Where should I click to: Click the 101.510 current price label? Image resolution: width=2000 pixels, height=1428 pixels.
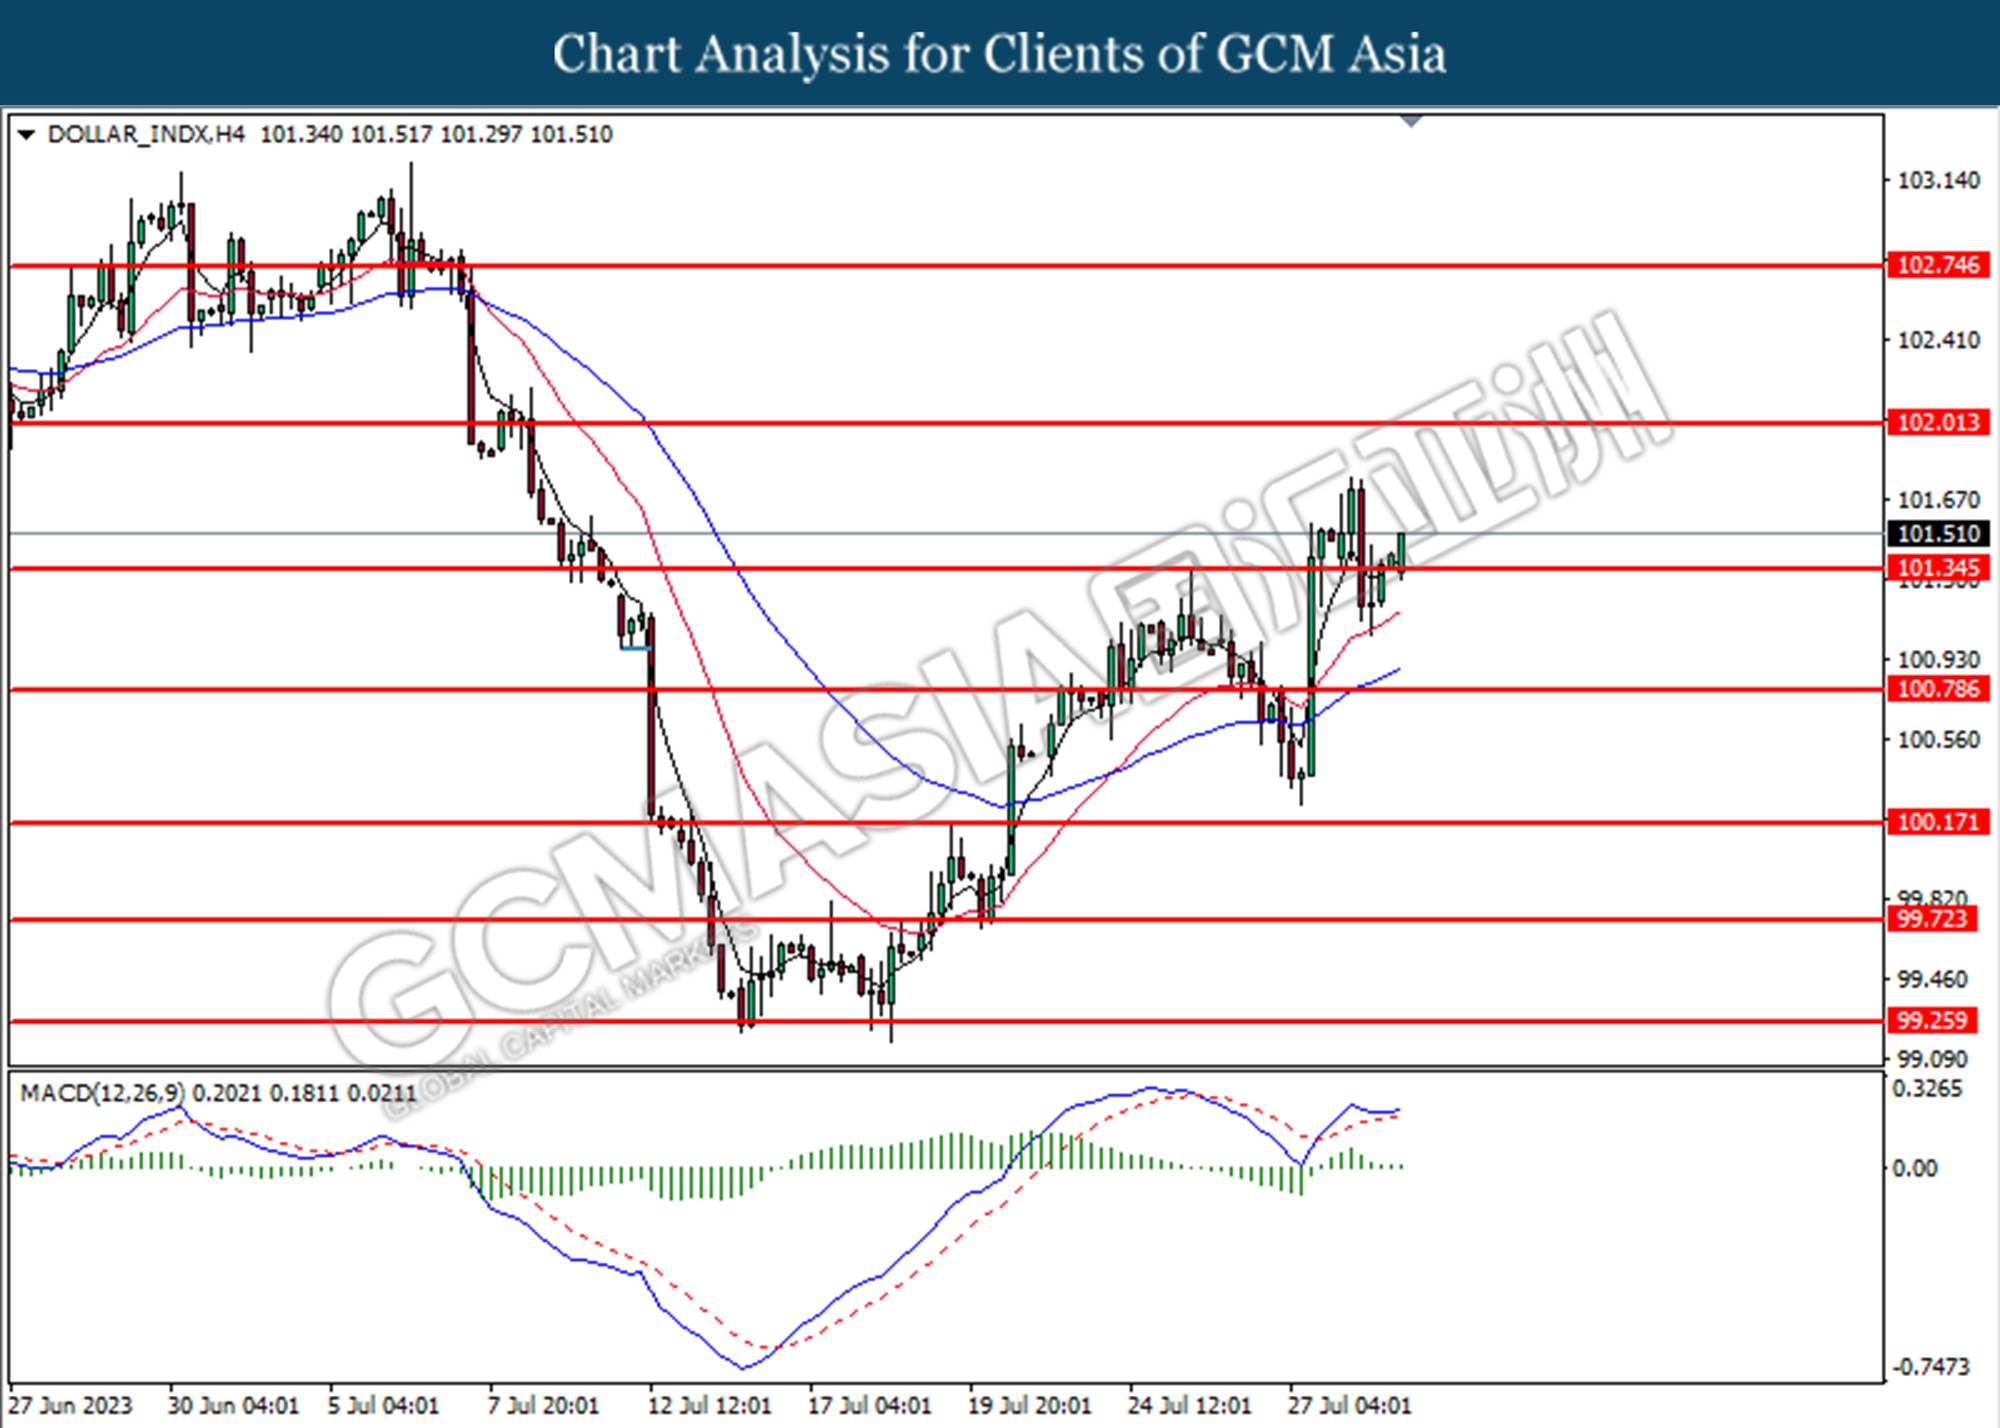click(x=1937, y=534)
